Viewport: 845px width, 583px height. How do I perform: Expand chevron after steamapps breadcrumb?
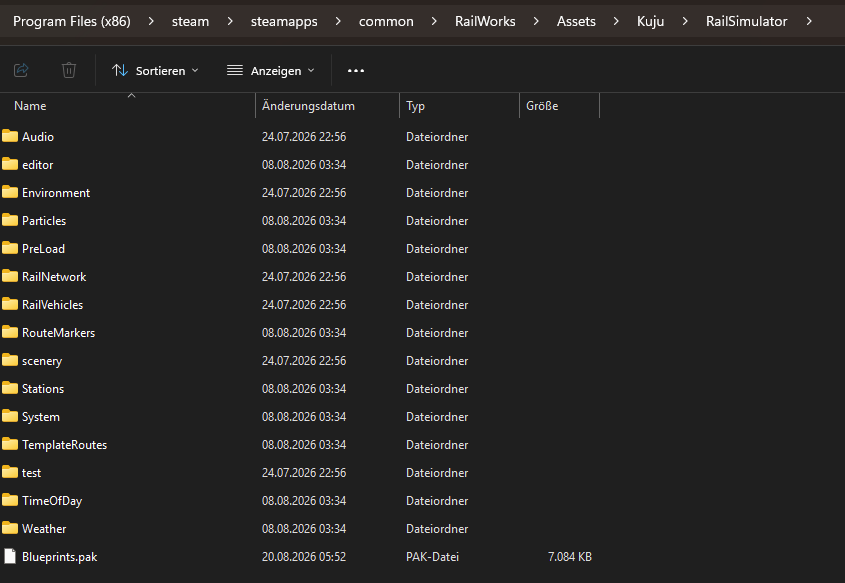338,21
